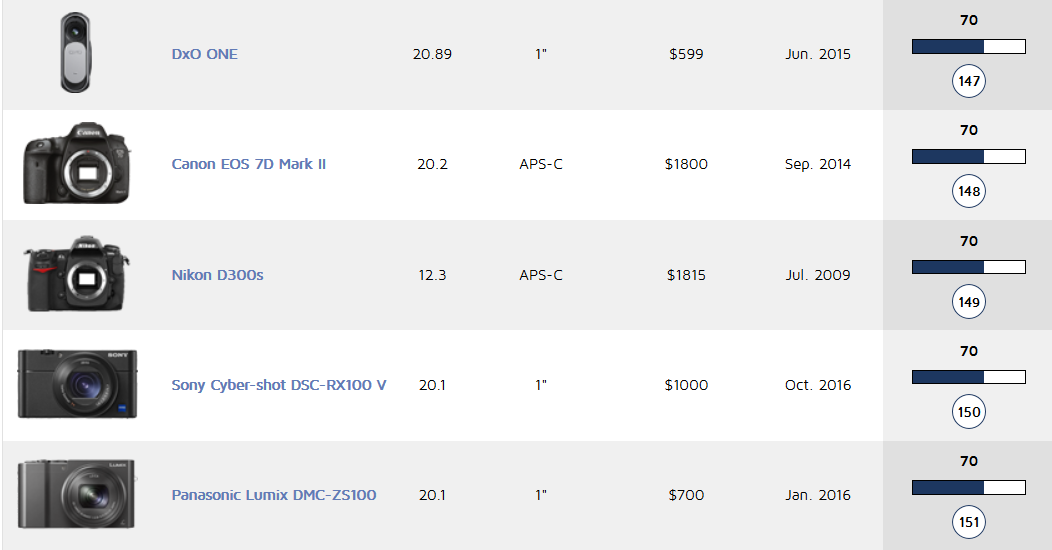Click the DxO ONE score bar
Viewport: 1052px width, 550px height.
pos(968,46)
